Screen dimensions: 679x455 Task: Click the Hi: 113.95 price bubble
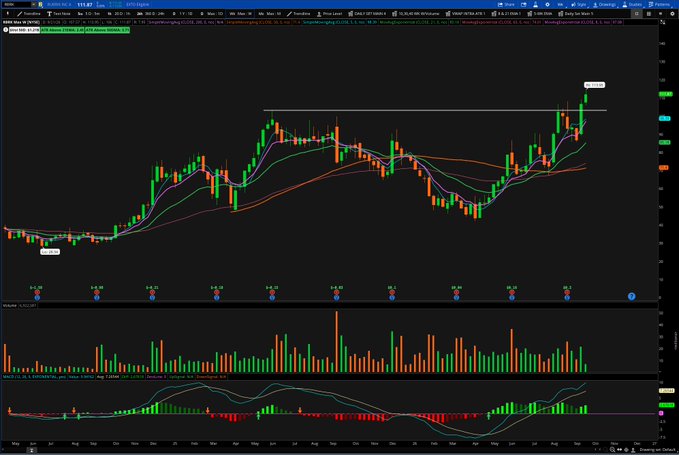(594, 85)
